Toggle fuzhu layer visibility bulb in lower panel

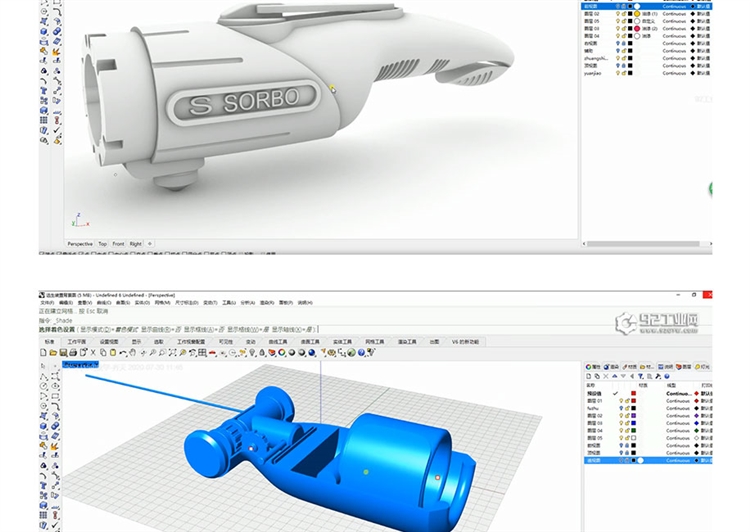pyautogui.click(x=621, y=408)
